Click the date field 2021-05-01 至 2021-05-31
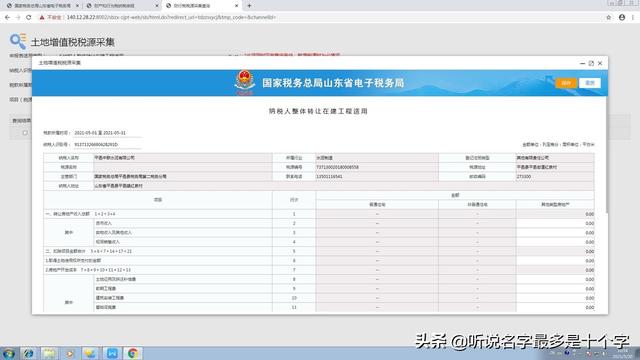This screenshot has width=640, height=360. pyautogui.click(x=107, y=133)
